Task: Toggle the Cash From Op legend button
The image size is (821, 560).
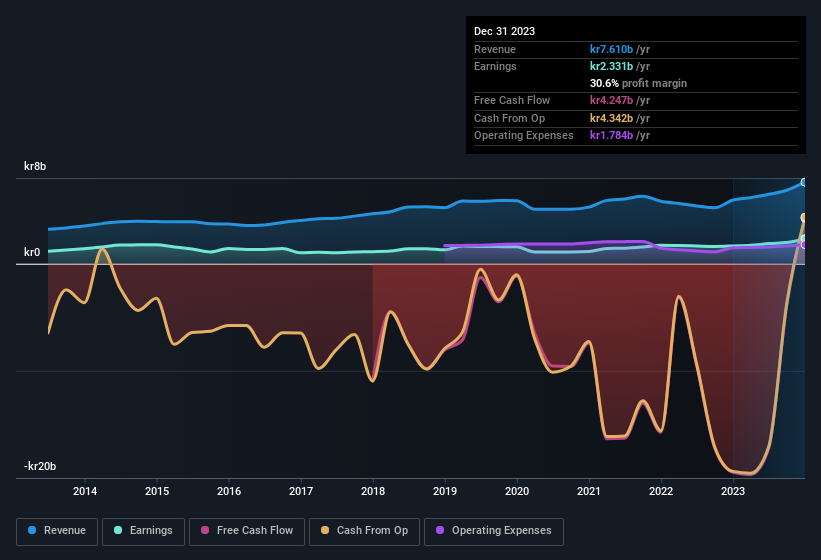Action: point(364,531)
